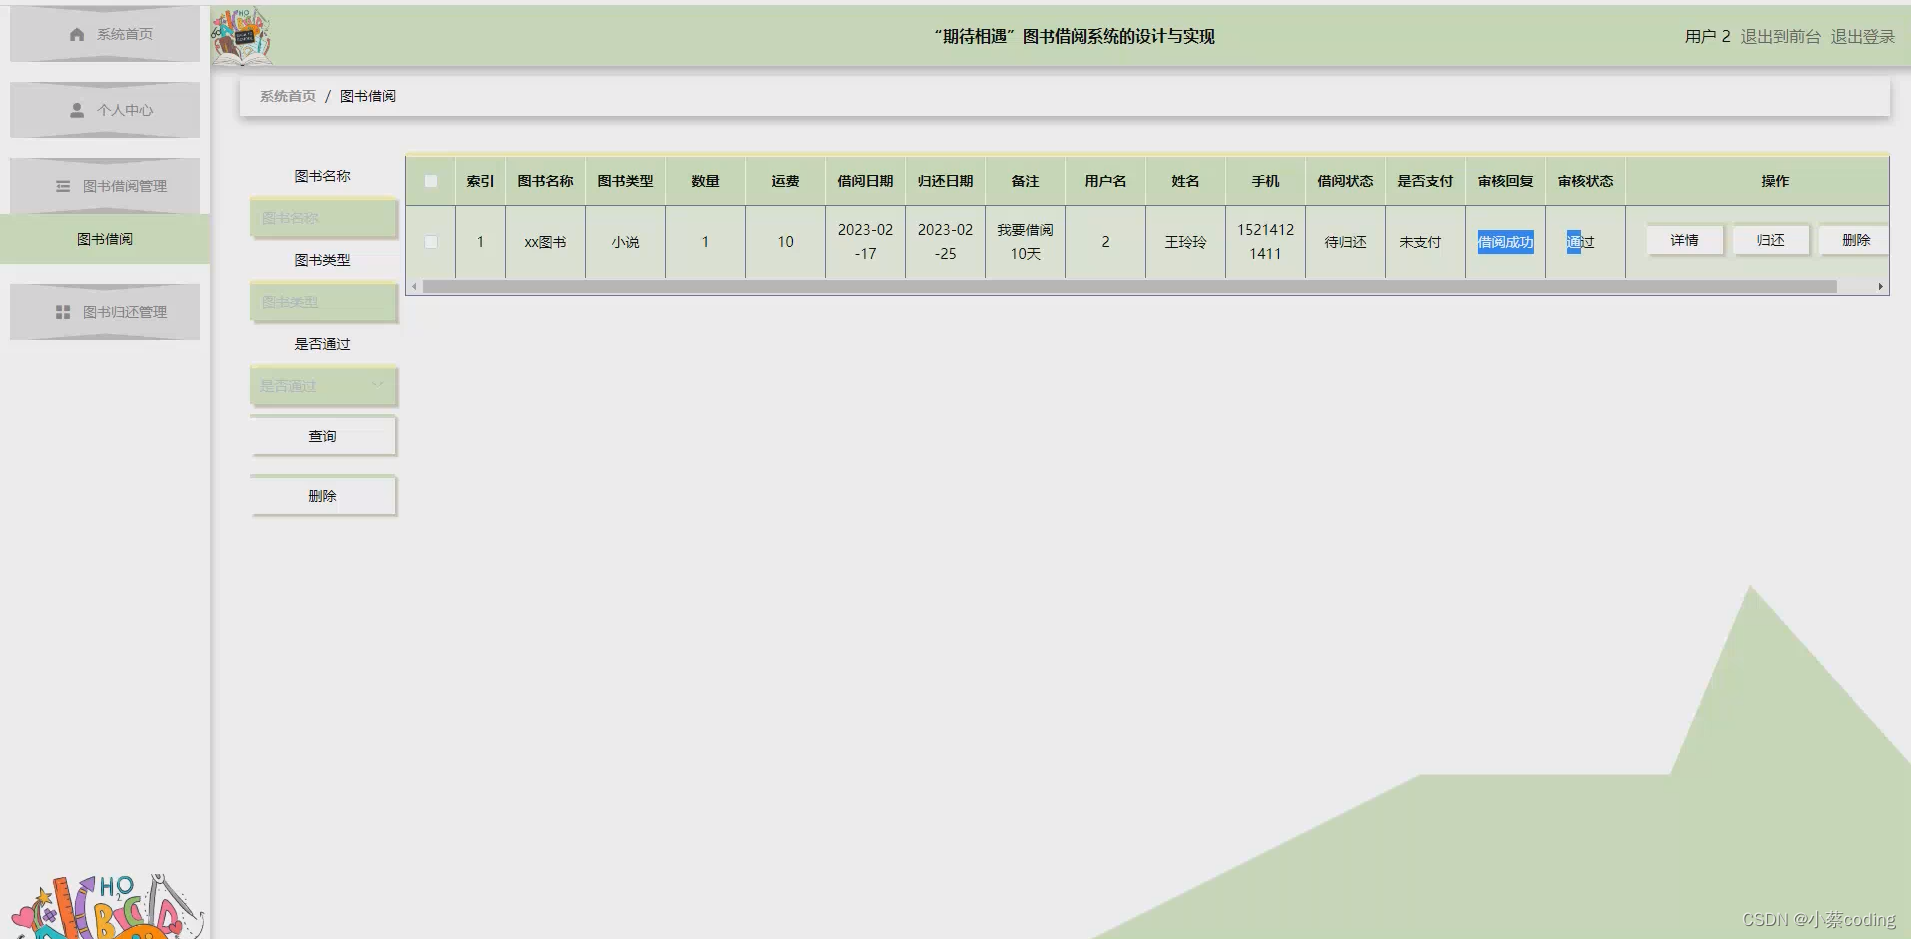The width and height of the screenshot is (1911, 939).
Task: Click the 运费 column header
Action: [785, 181]
